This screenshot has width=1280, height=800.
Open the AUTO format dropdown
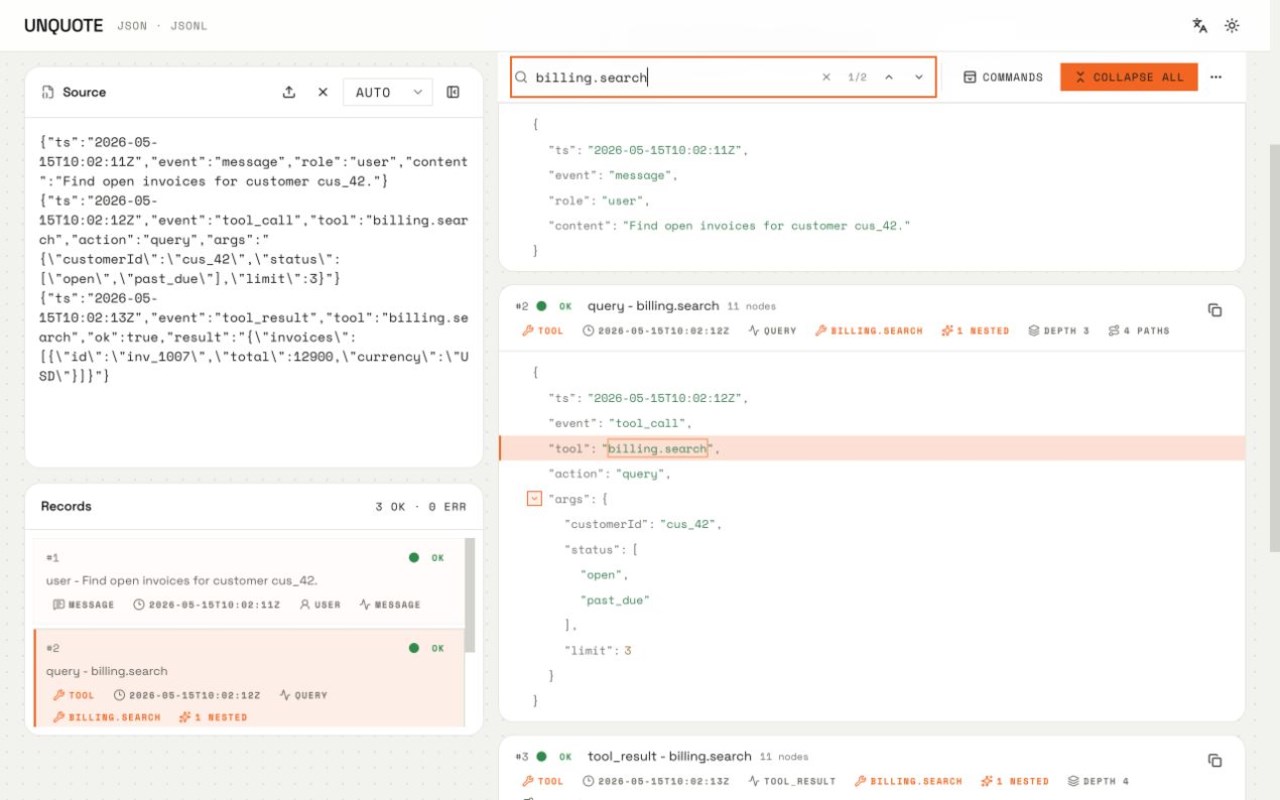(x=388, y=92)
